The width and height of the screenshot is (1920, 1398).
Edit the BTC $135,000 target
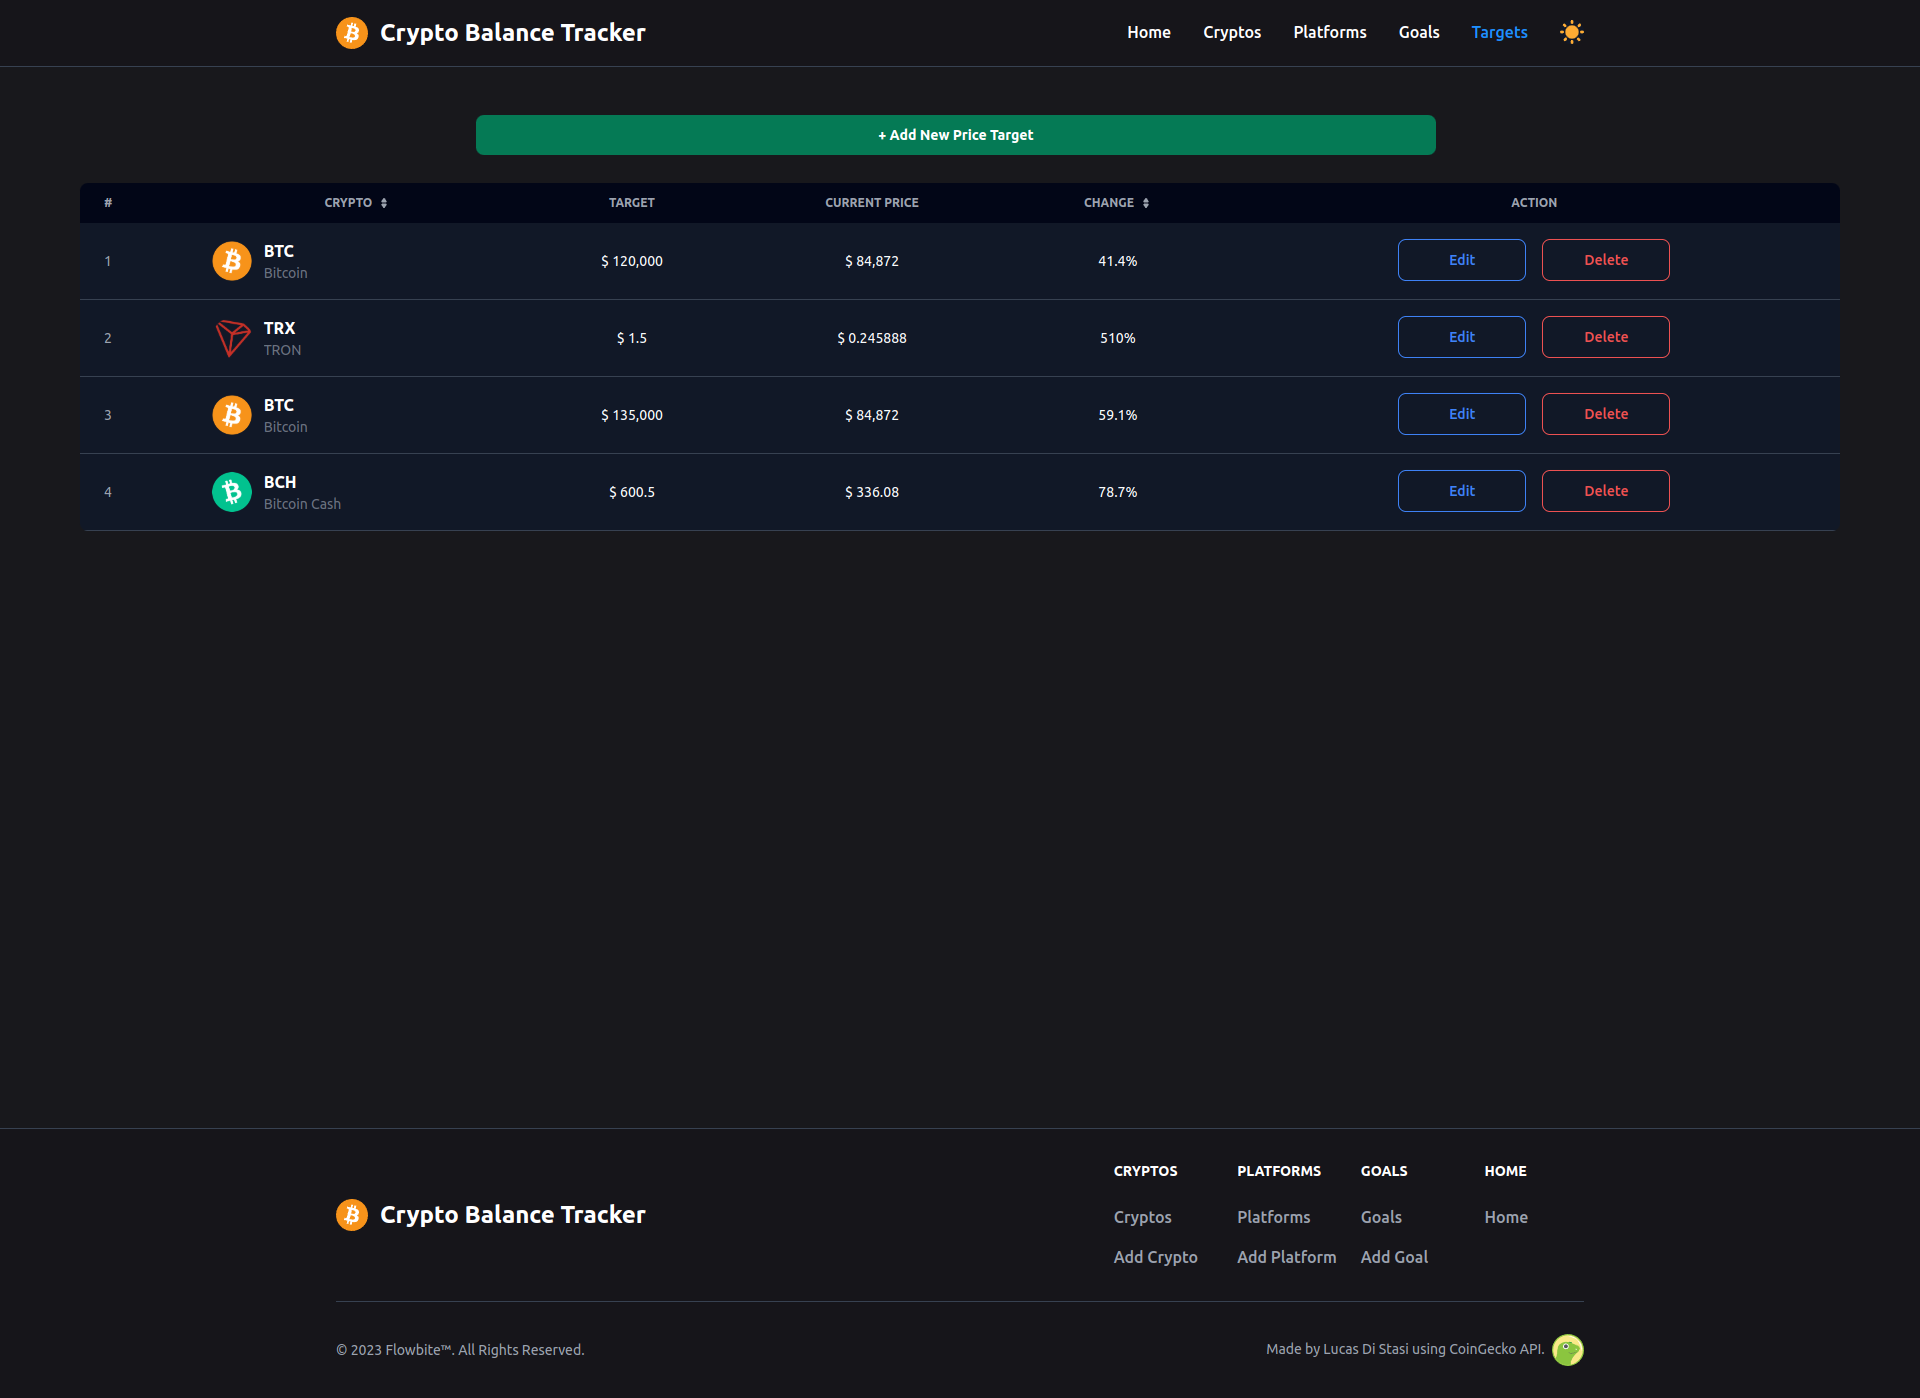pos(1462,414)
